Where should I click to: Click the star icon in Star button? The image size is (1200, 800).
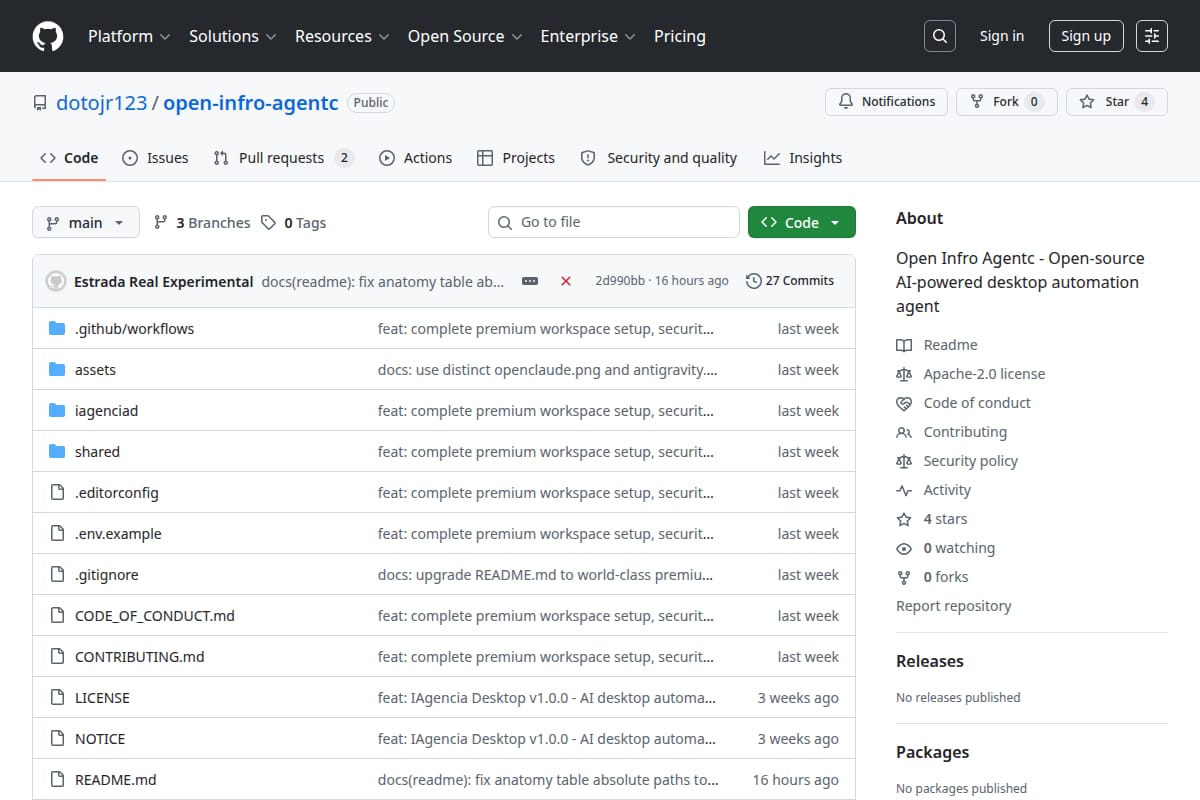click(x=1088, y=102)
